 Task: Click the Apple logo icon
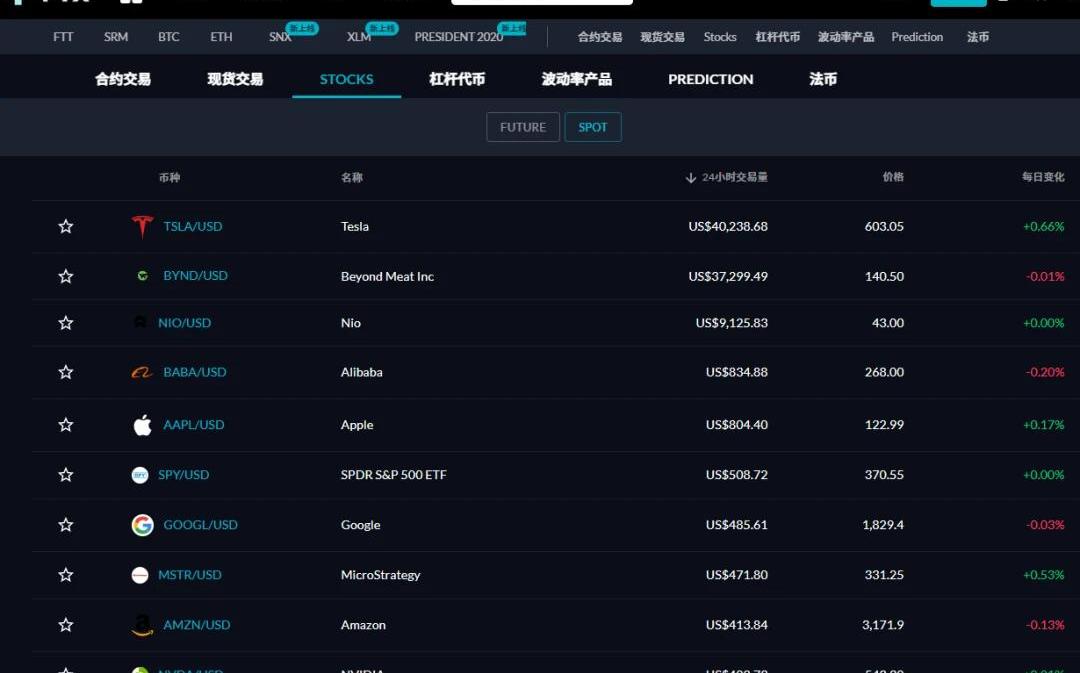(143, 425)
